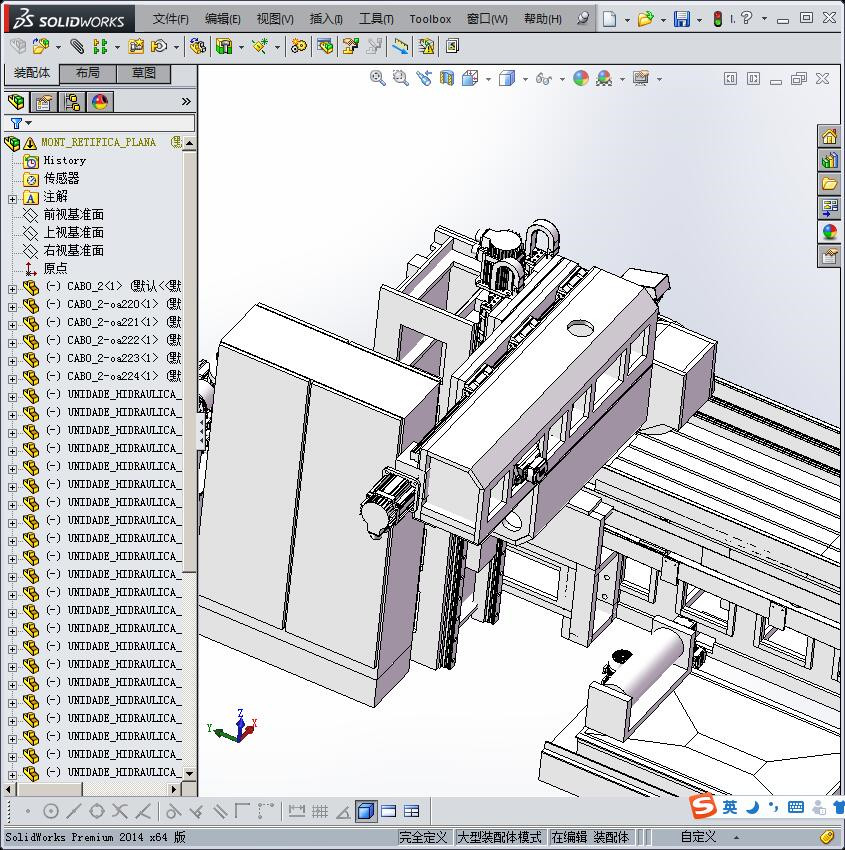Open the FeatureManager design tree tab
845x850 pixels.
pyautogui.click(x=16, y=102)
